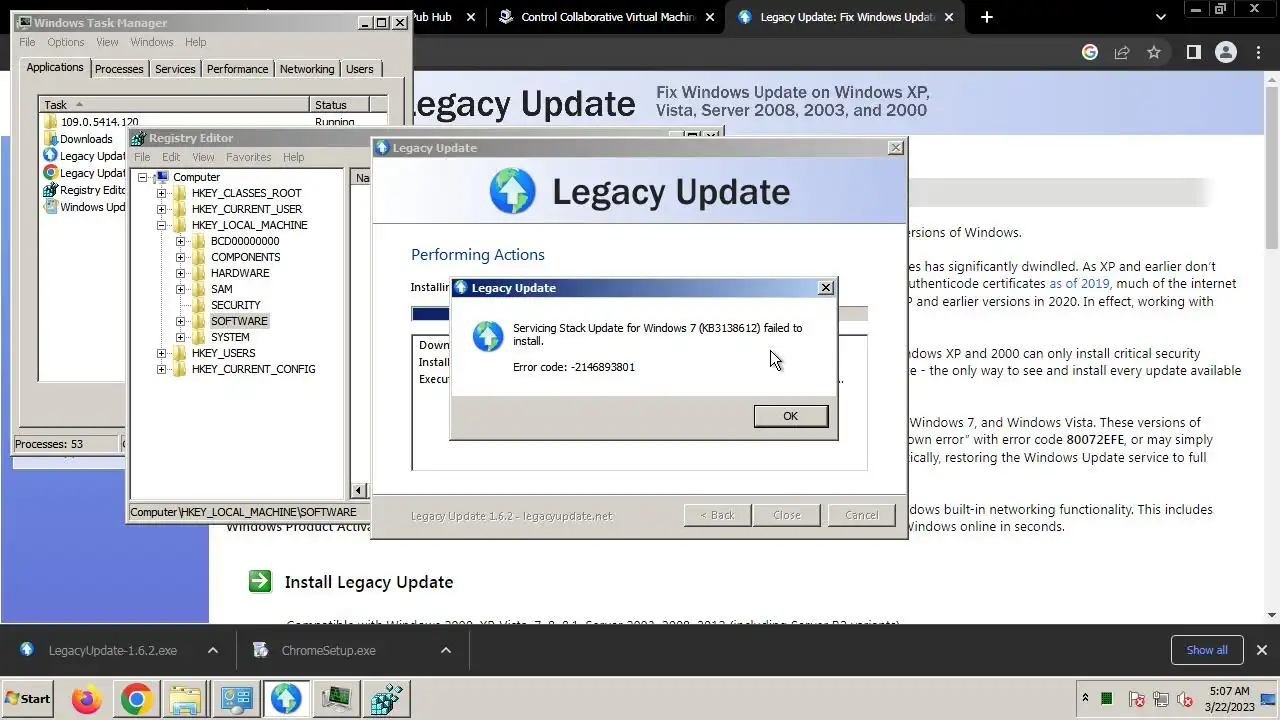This screenshot has height=720, width=1280.
Task: Switch to Registry Editor taskbar icon
Action: 386,699
